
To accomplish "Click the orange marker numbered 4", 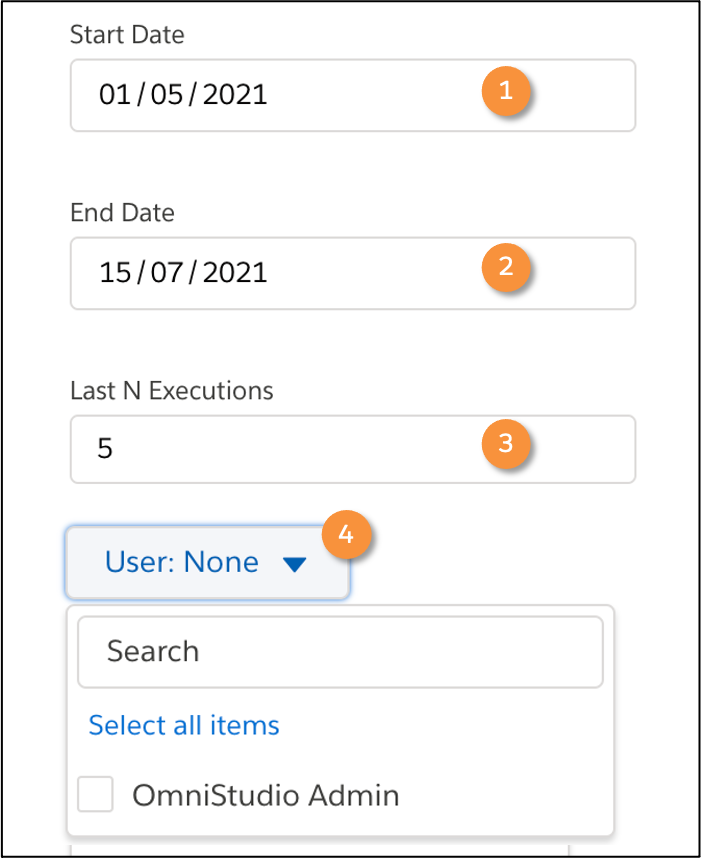I will point(348,535).
